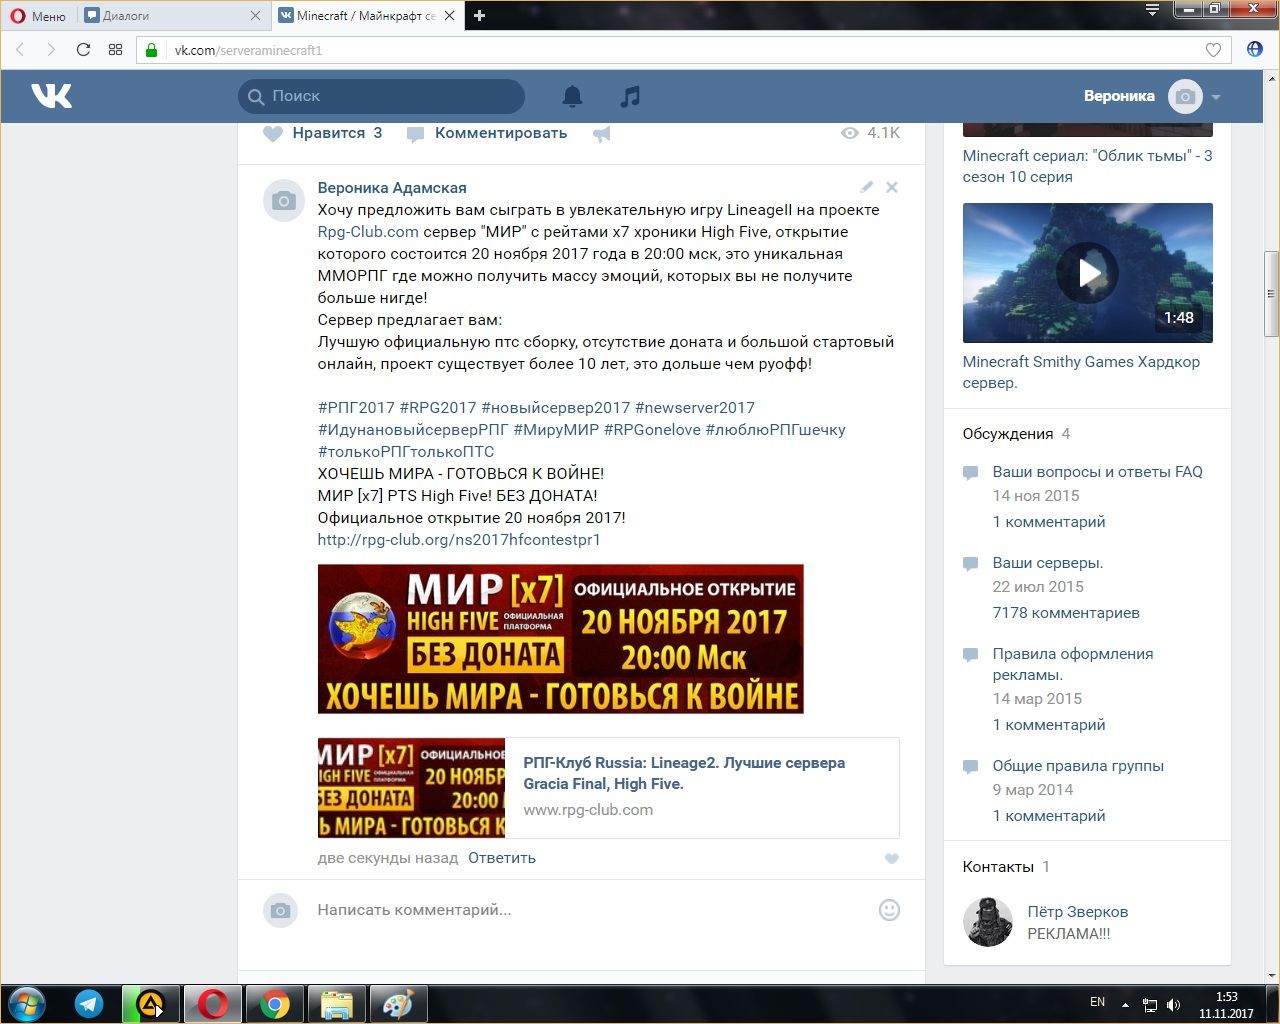
Task: Click the #РПГ2017 hashtag
Action: point(356,408)
